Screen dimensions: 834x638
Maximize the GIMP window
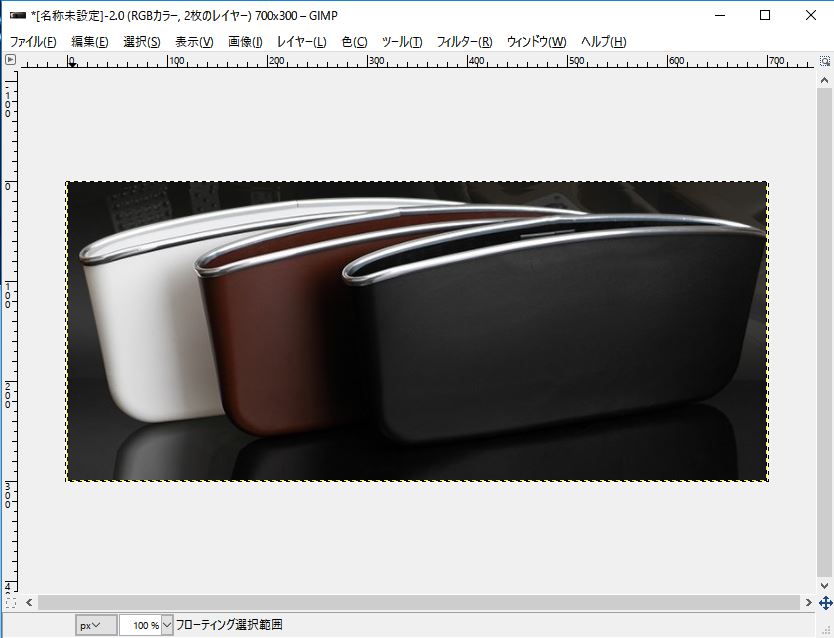click(x=765, y=15)
